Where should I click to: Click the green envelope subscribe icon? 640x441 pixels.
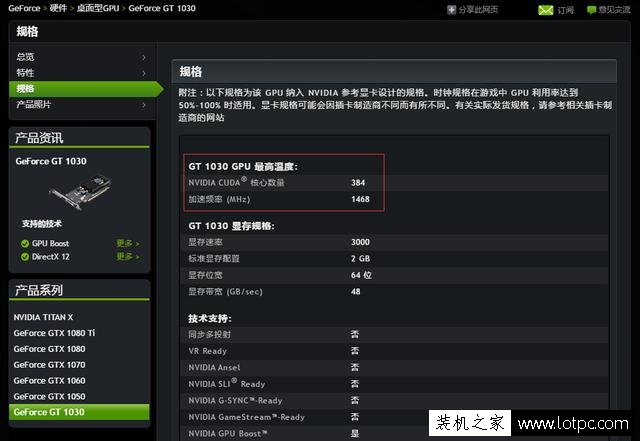(x=546, y=10)
